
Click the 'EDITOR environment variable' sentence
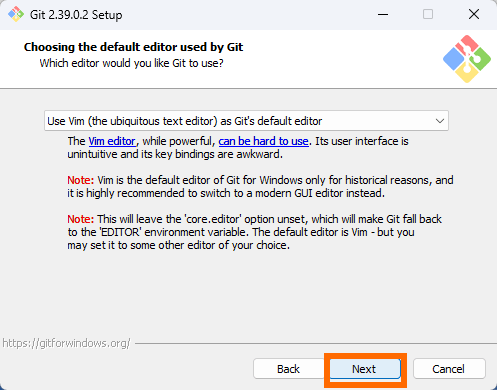[241, 232]
